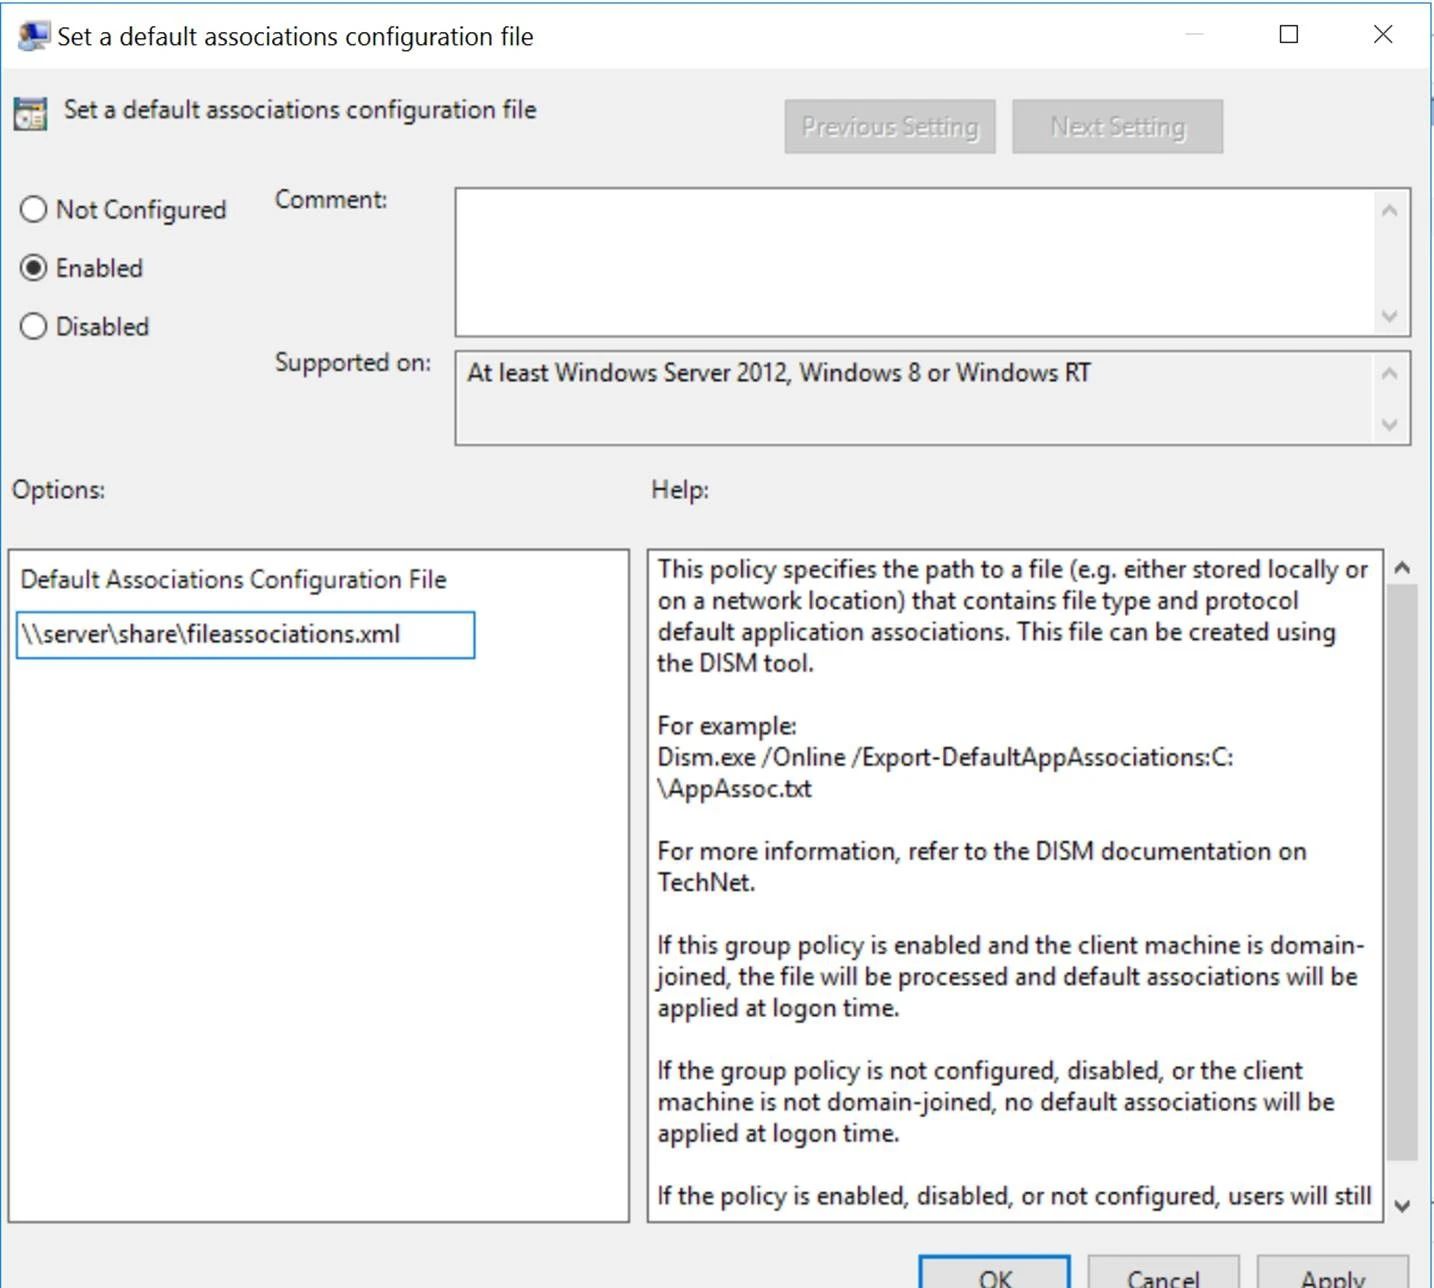Select the Not Configured radio button

click(33, 209)
